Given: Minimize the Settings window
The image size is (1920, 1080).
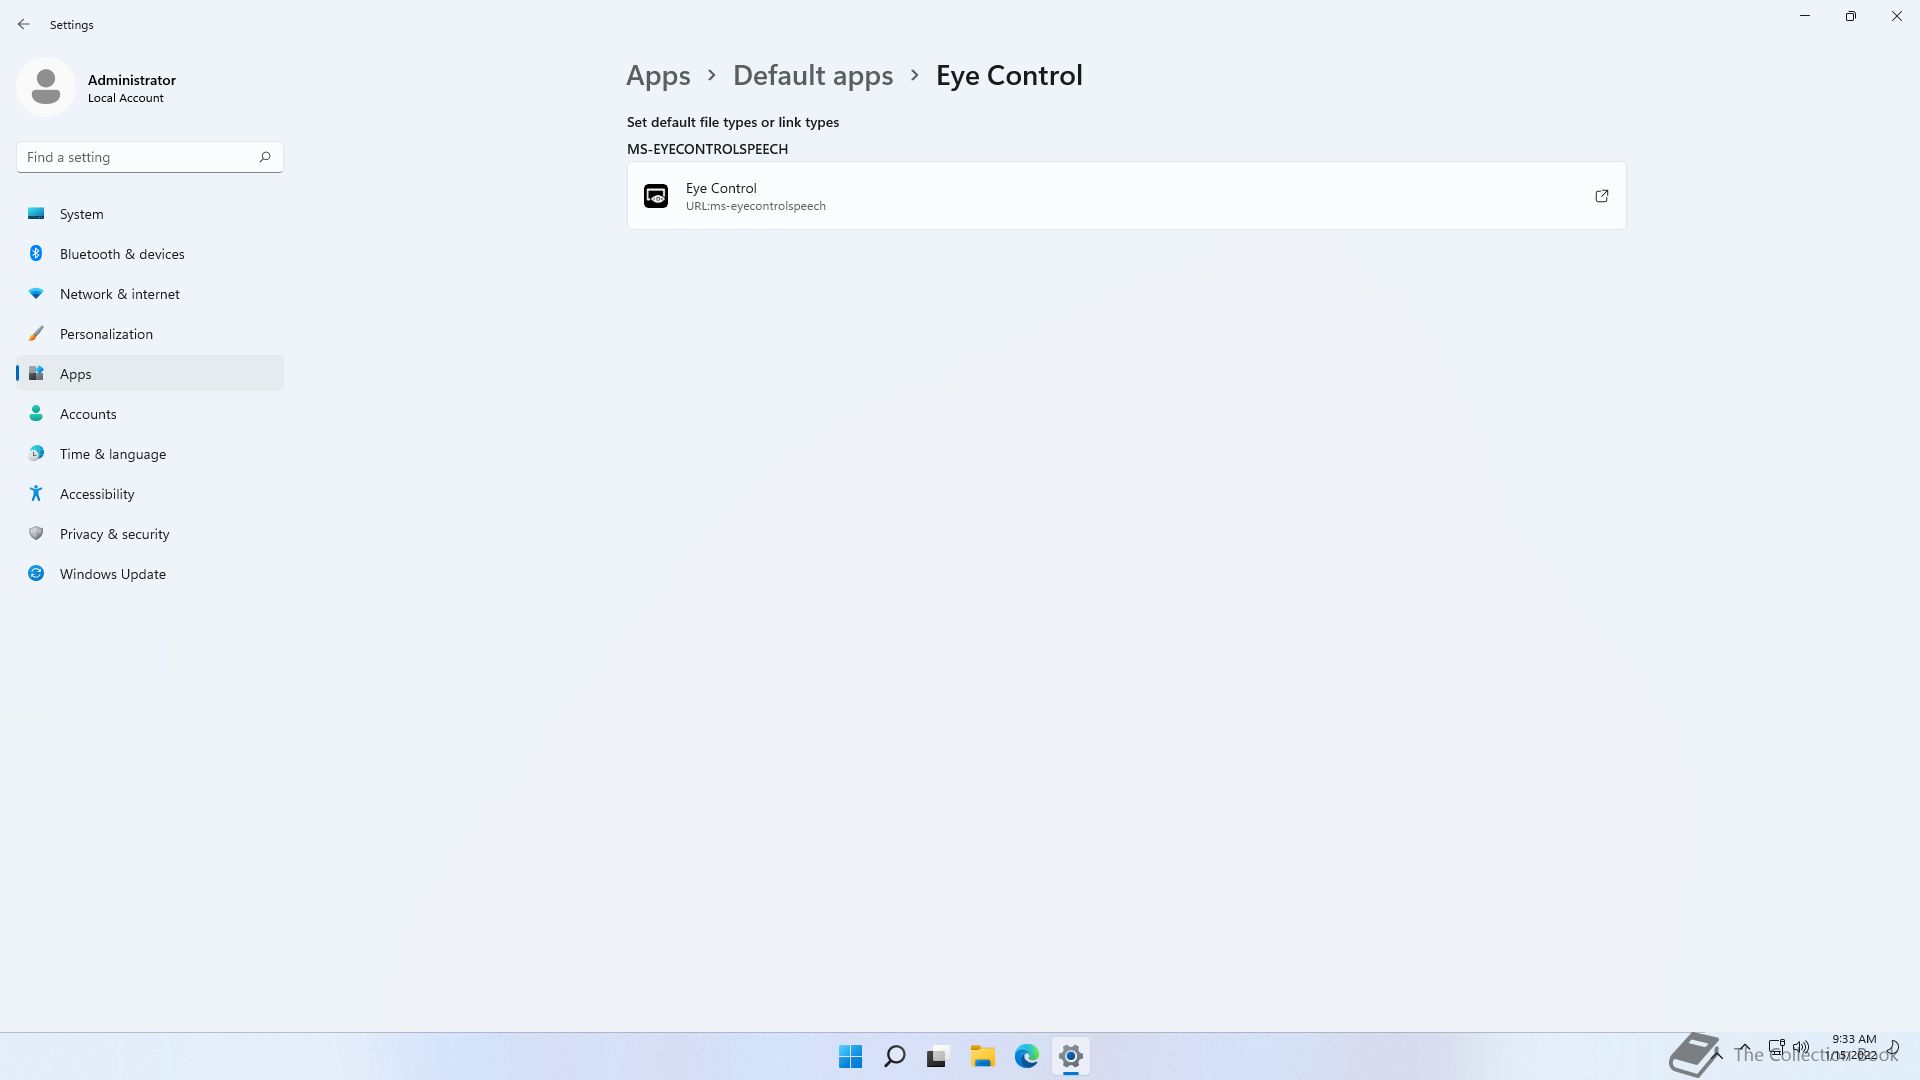Looking at the screenshot, I should [x=1805, y=16].
